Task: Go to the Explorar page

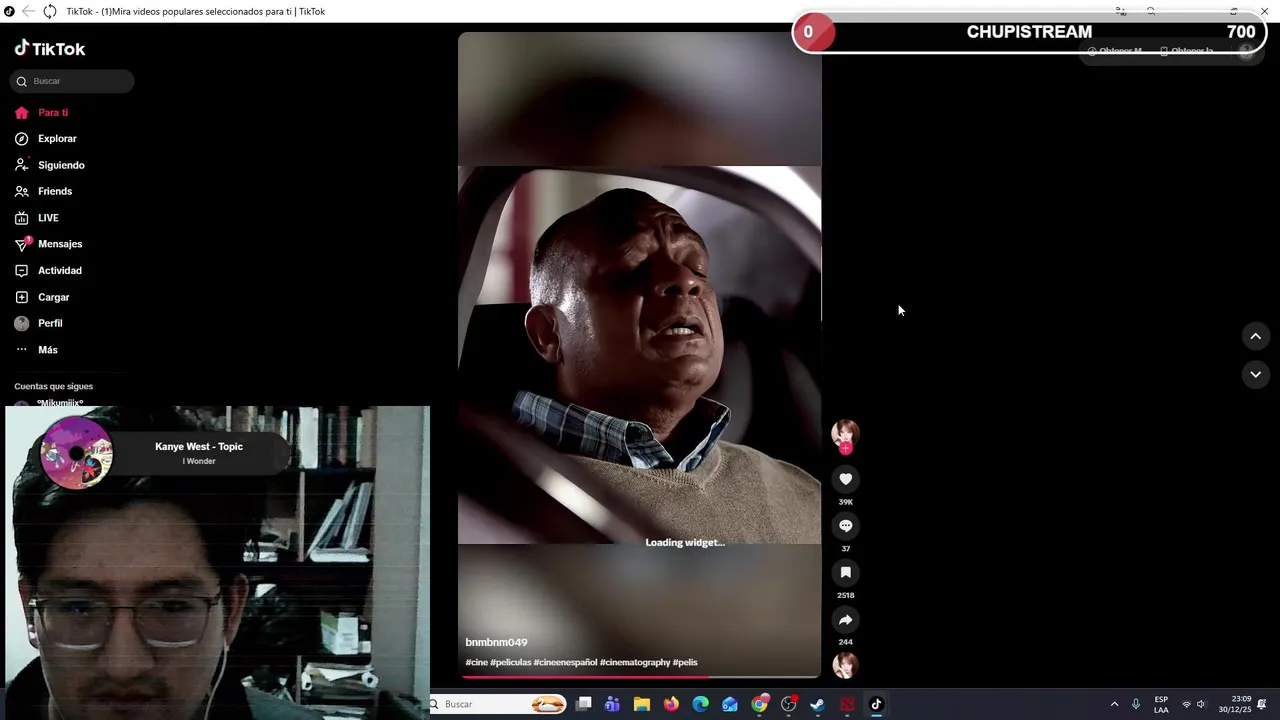Action: 46,139
